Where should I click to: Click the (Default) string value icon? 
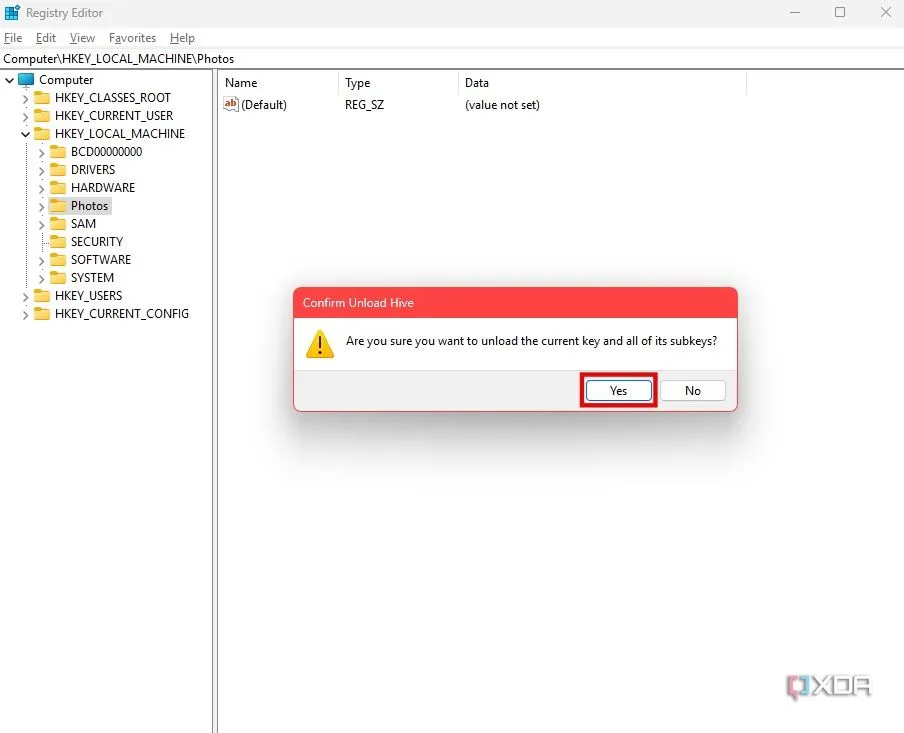click(231, 104)
